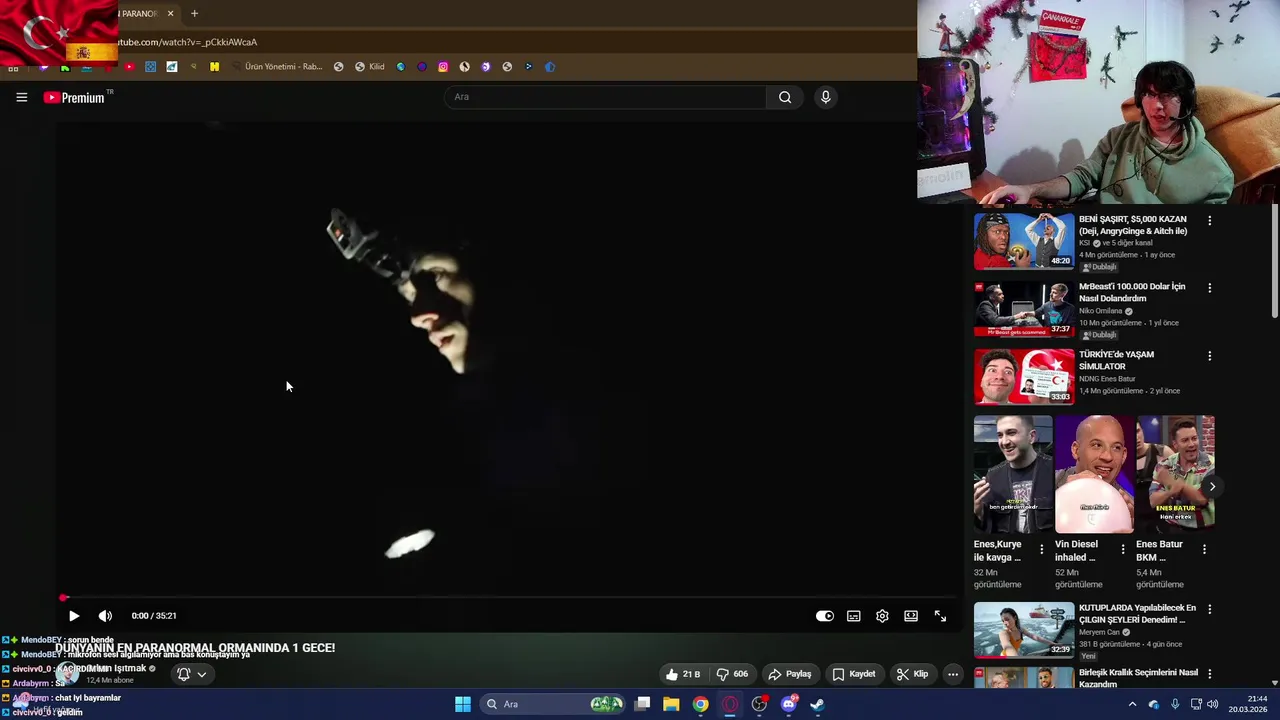Screen dimensions: 1280x720
Task: Switch to Opera GX on taskbar
Action: pyautogui.click(x=730, y=704)
